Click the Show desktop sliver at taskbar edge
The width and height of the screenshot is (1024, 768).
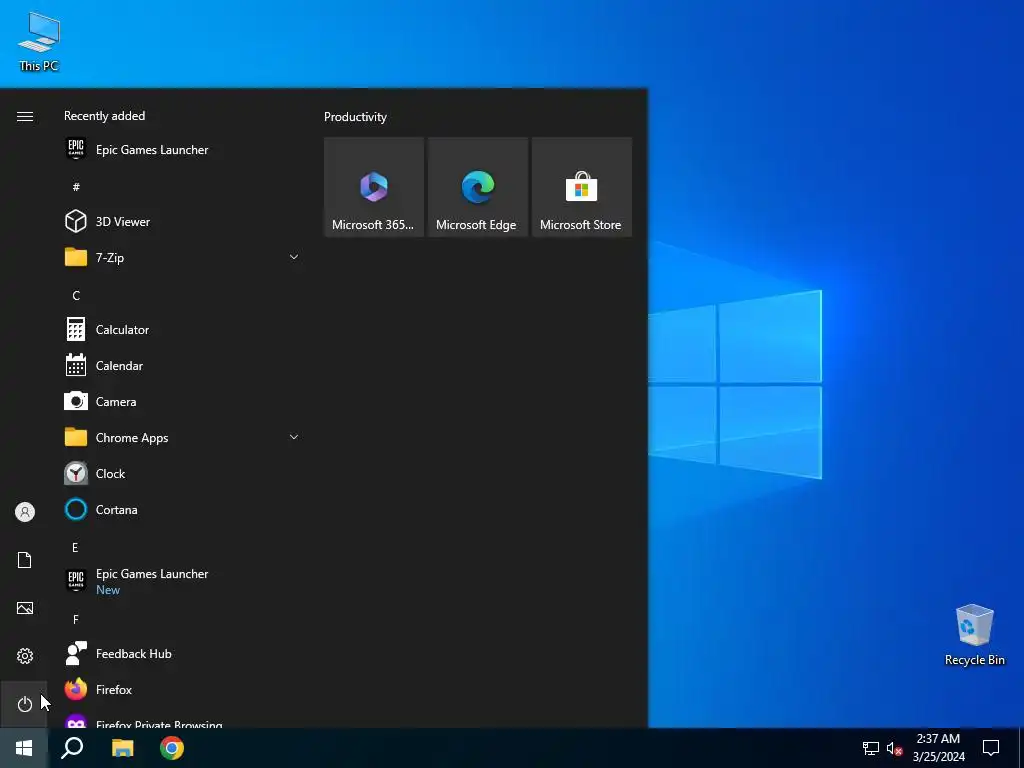coord(1021,748)
